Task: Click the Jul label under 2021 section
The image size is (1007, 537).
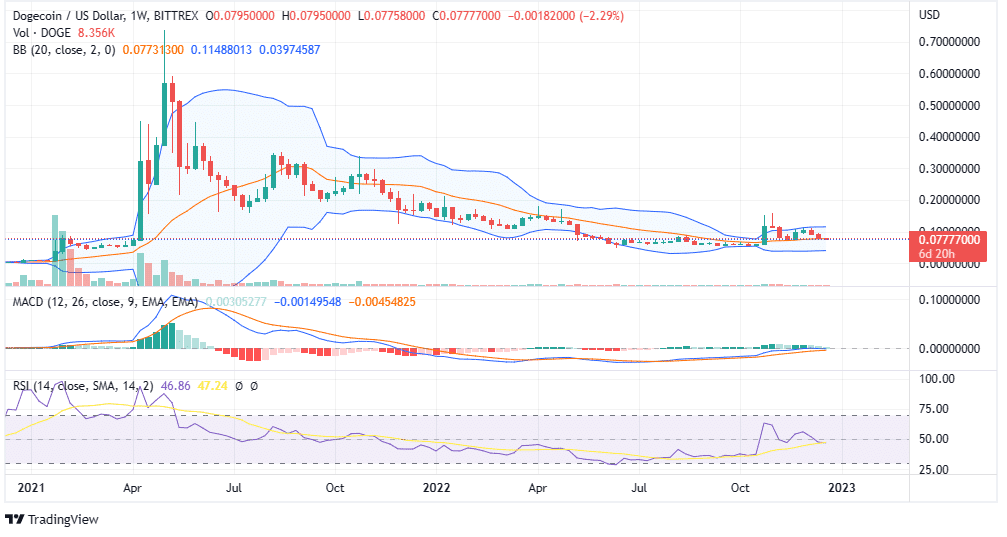Action: [234, 488]
